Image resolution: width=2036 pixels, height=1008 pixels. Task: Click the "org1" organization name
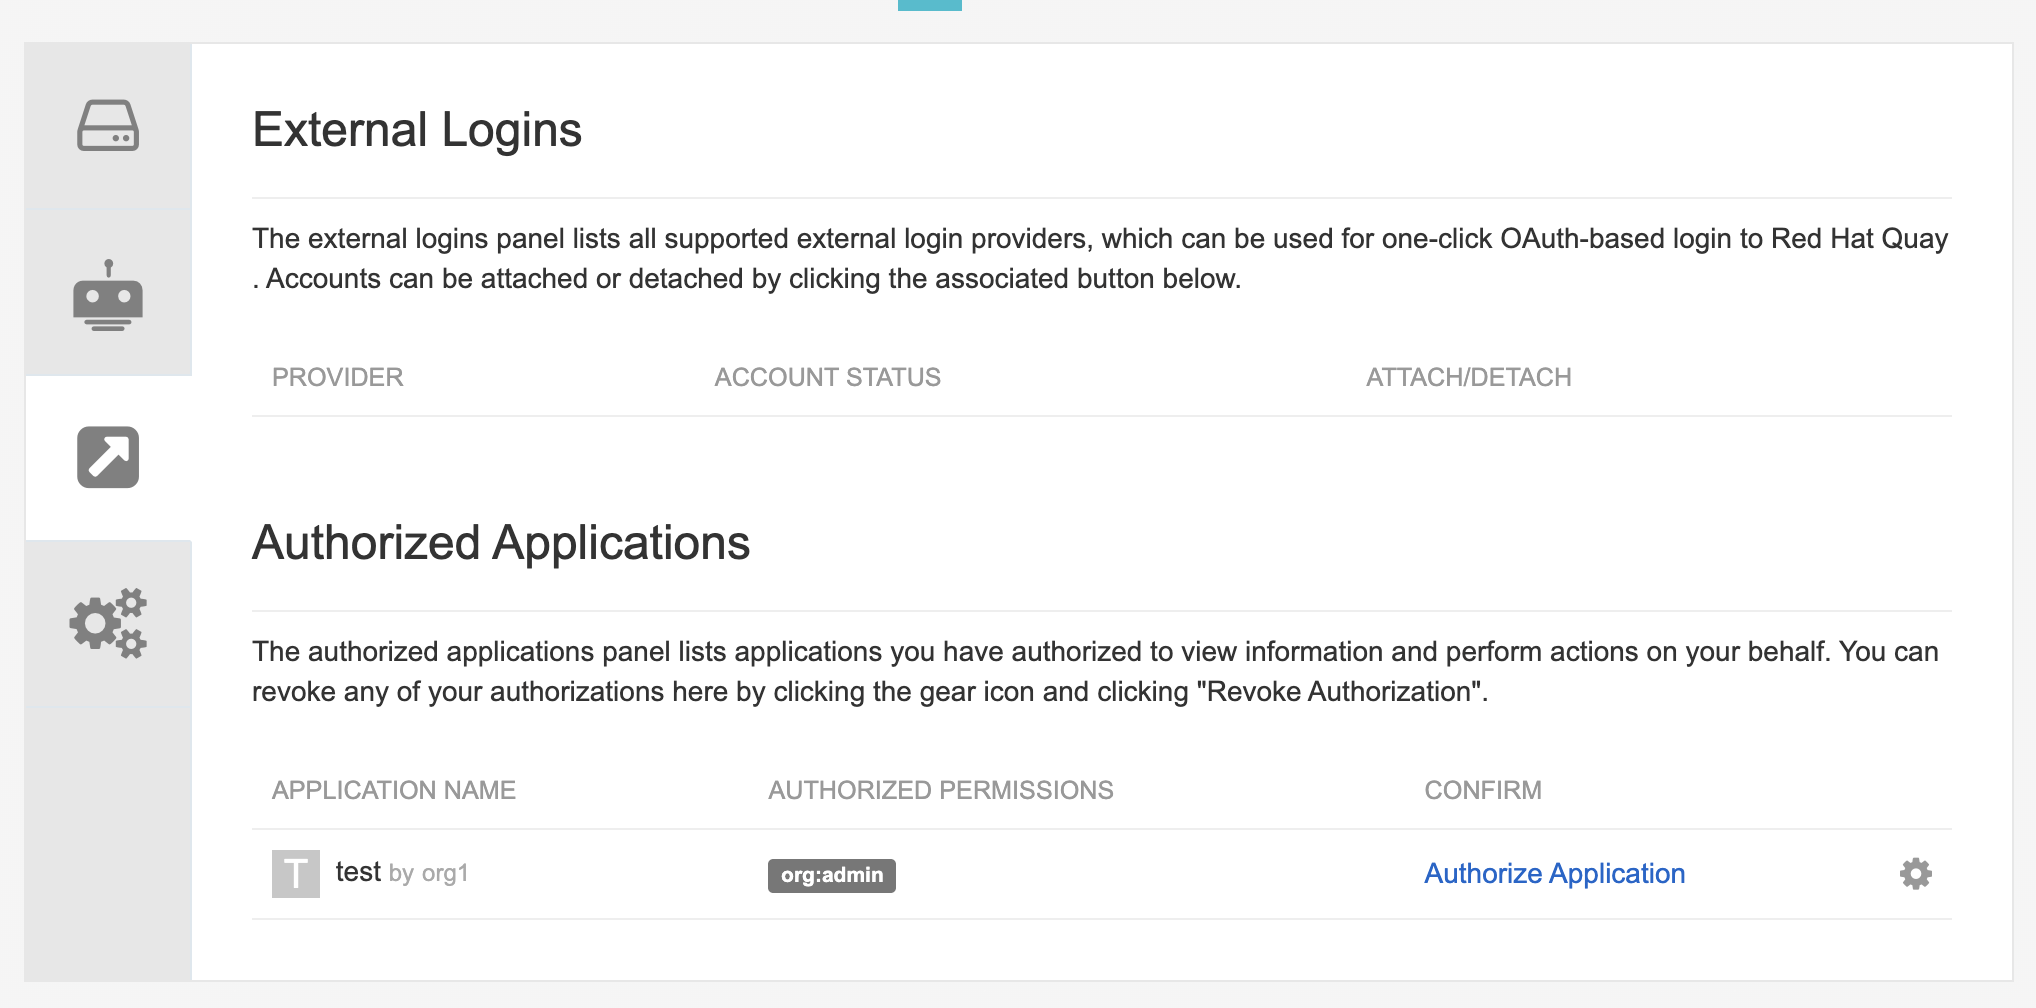(x=445, y=873)
